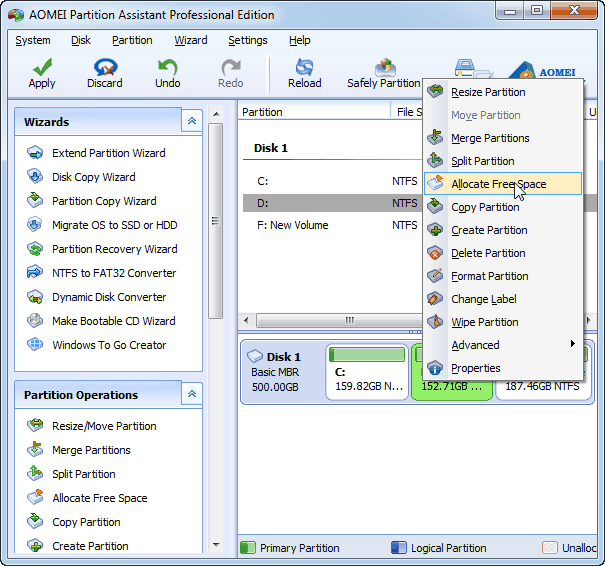Undo the last operation
The height and width of the screenshot is (566, 605).
pyautogui.click(x=167, y=68)
